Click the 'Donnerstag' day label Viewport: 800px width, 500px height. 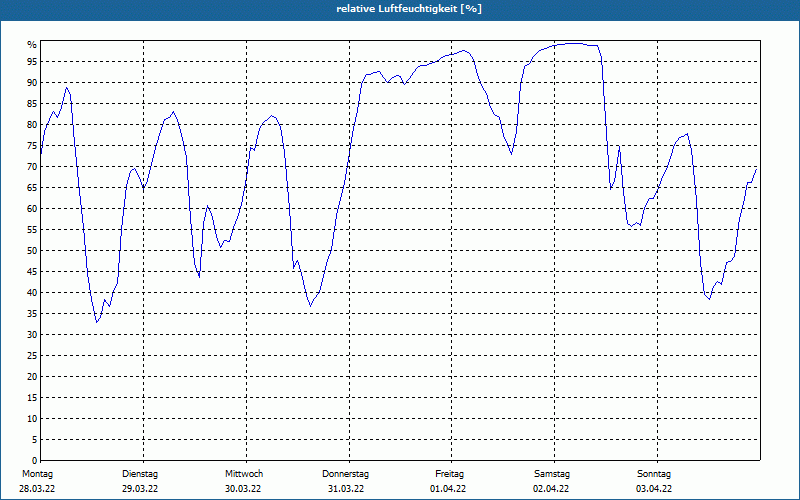click(345, 474)
